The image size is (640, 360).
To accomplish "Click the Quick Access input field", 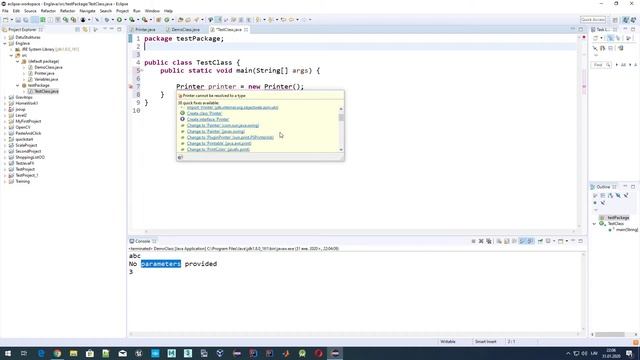I will click(x=593, y=20).
